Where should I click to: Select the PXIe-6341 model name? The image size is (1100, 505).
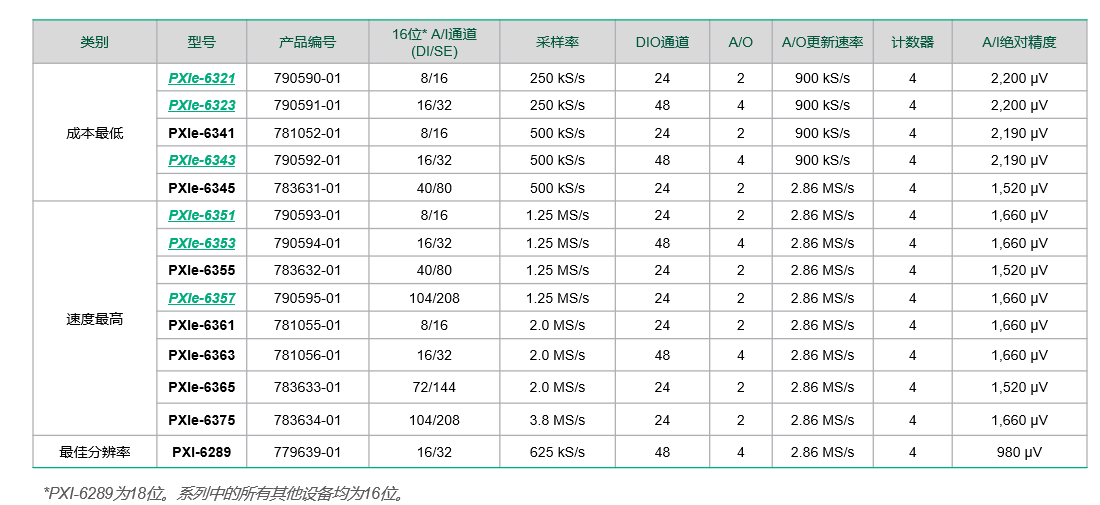tap(201, 133)
